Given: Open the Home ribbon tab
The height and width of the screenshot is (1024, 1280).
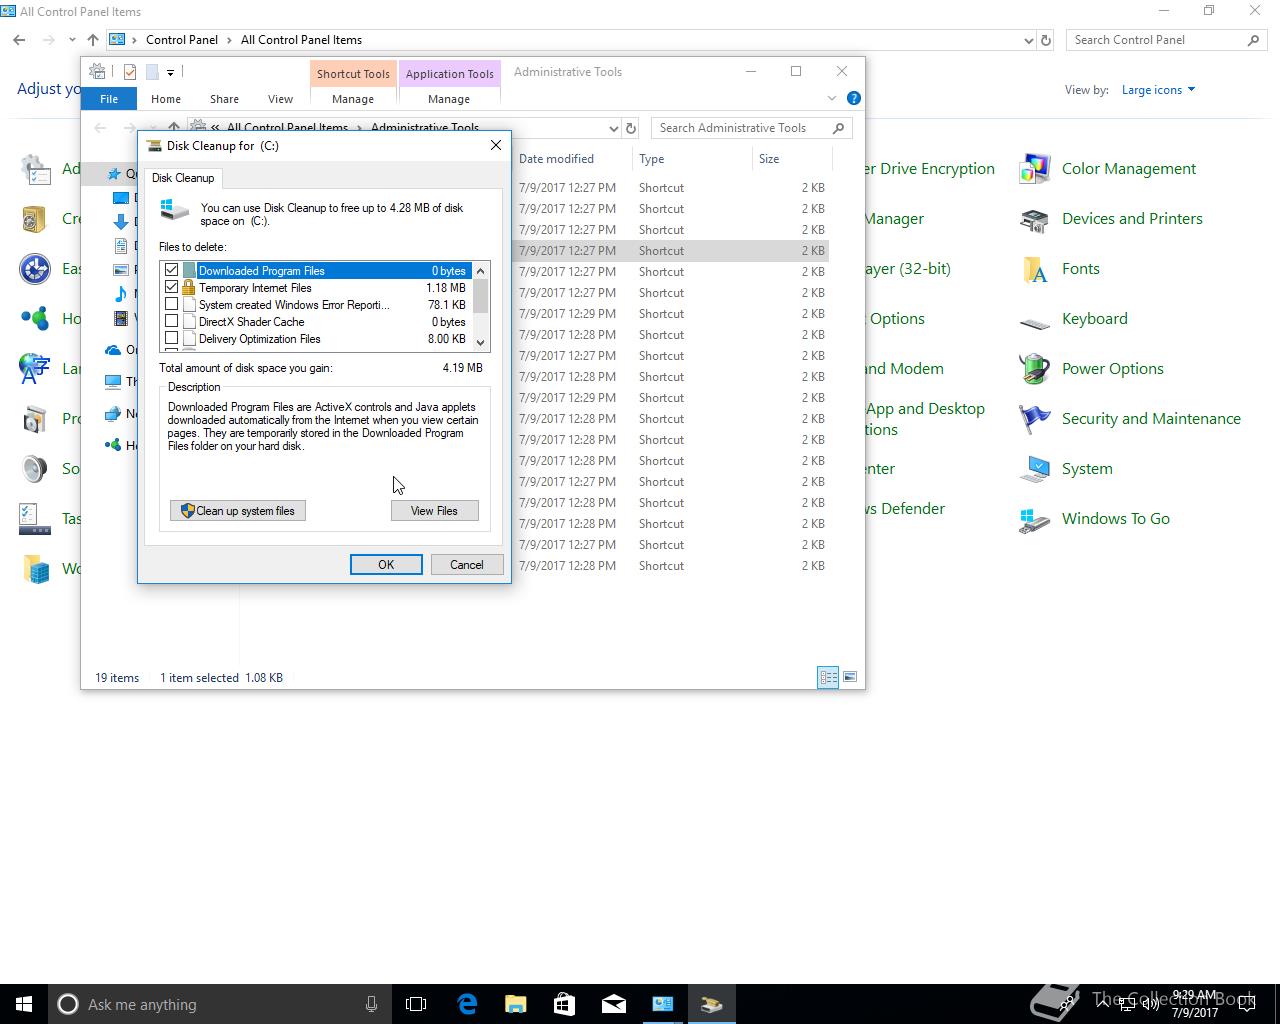Looking at the screenshot, I should 166,99.
